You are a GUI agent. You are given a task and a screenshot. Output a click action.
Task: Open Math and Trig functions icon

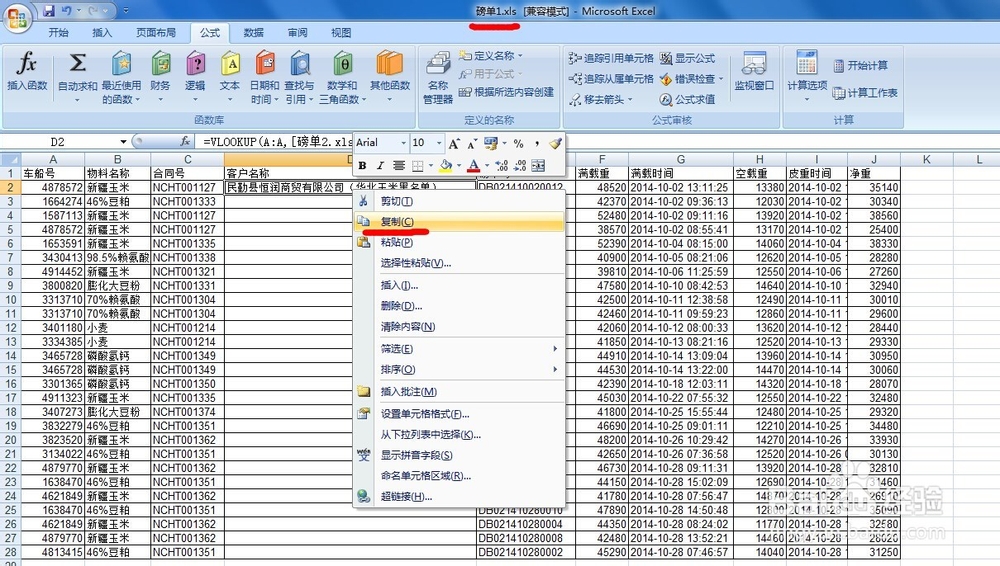(x=342, y=64)
